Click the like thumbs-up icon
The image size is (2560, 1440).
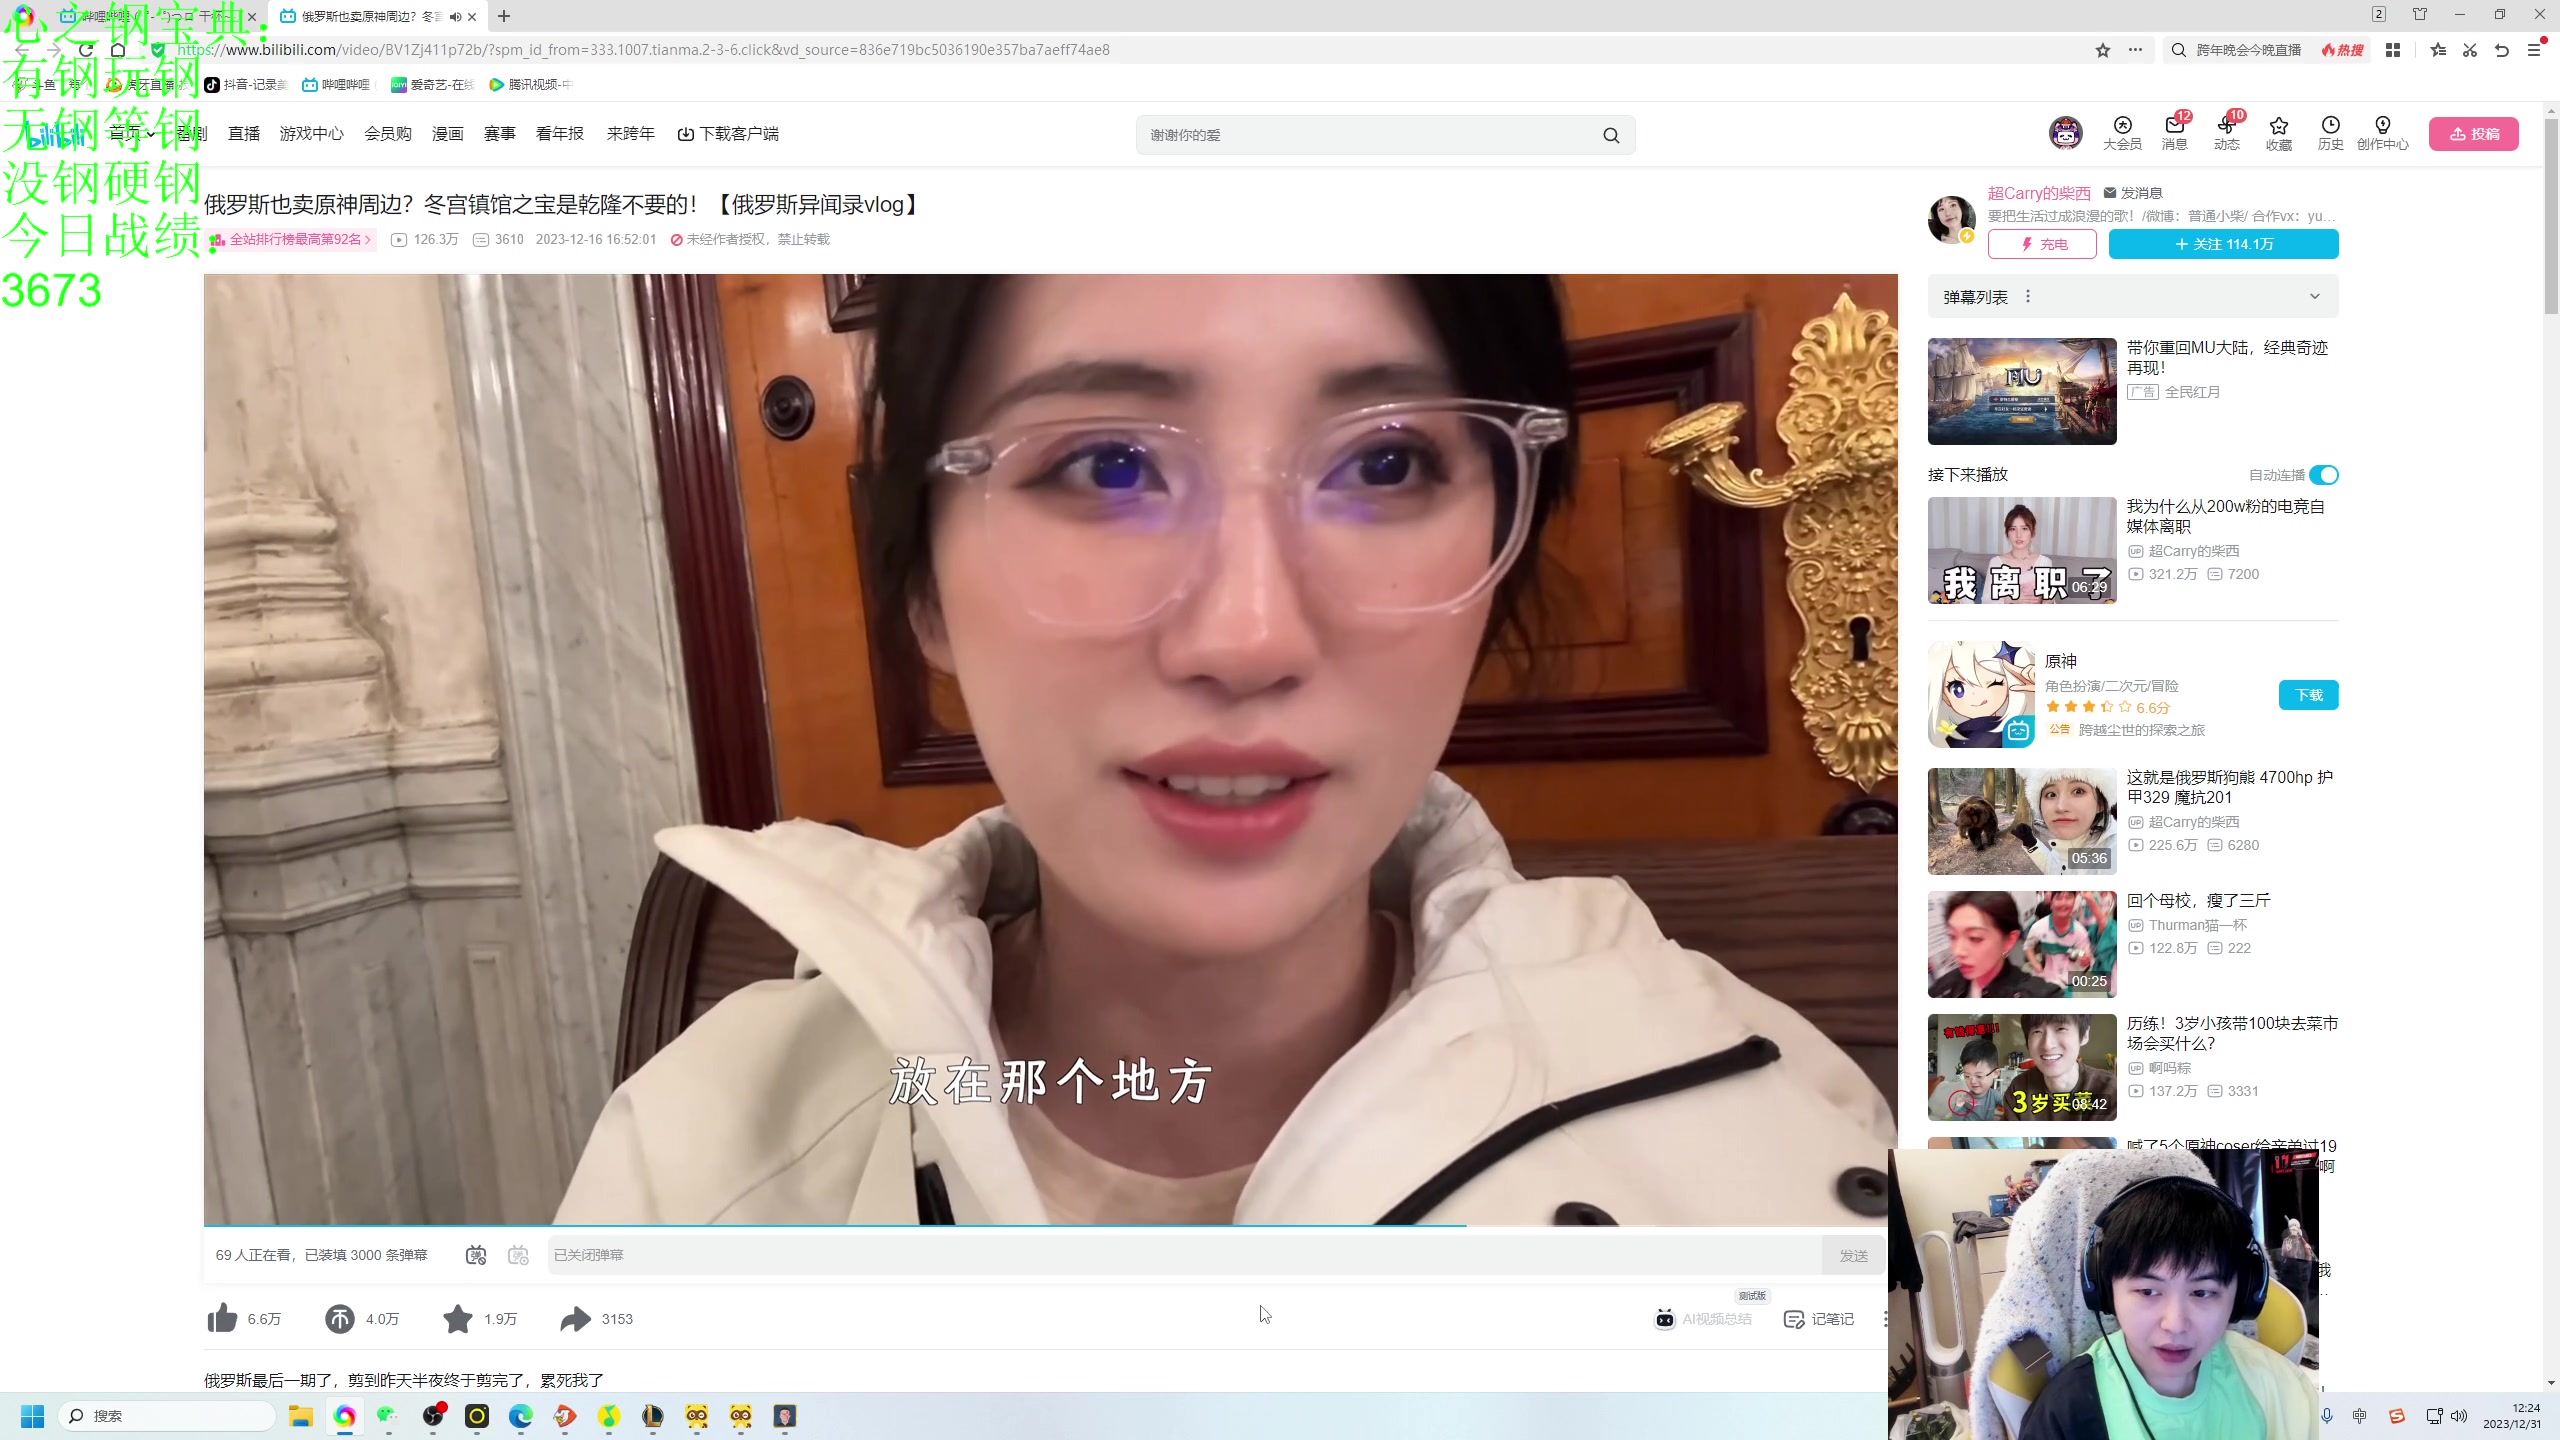click(x=222, y=1318)
